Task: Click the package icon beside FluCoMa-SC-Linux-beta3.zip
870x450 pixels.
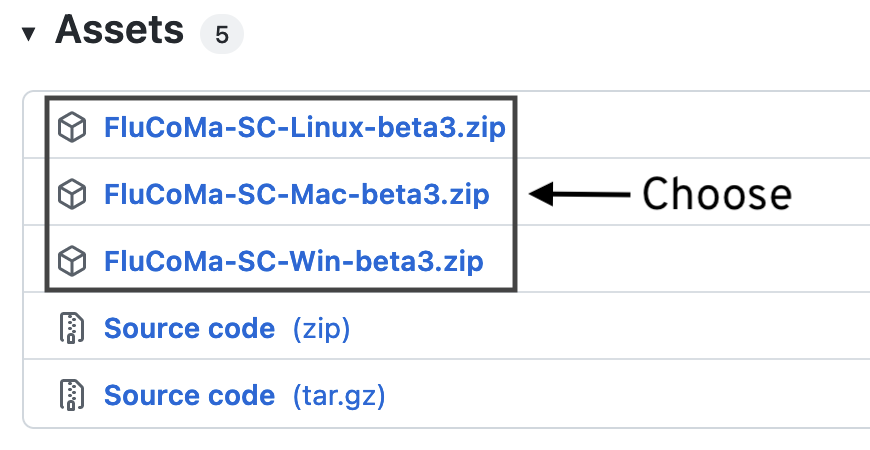Action: pos(72,127)
